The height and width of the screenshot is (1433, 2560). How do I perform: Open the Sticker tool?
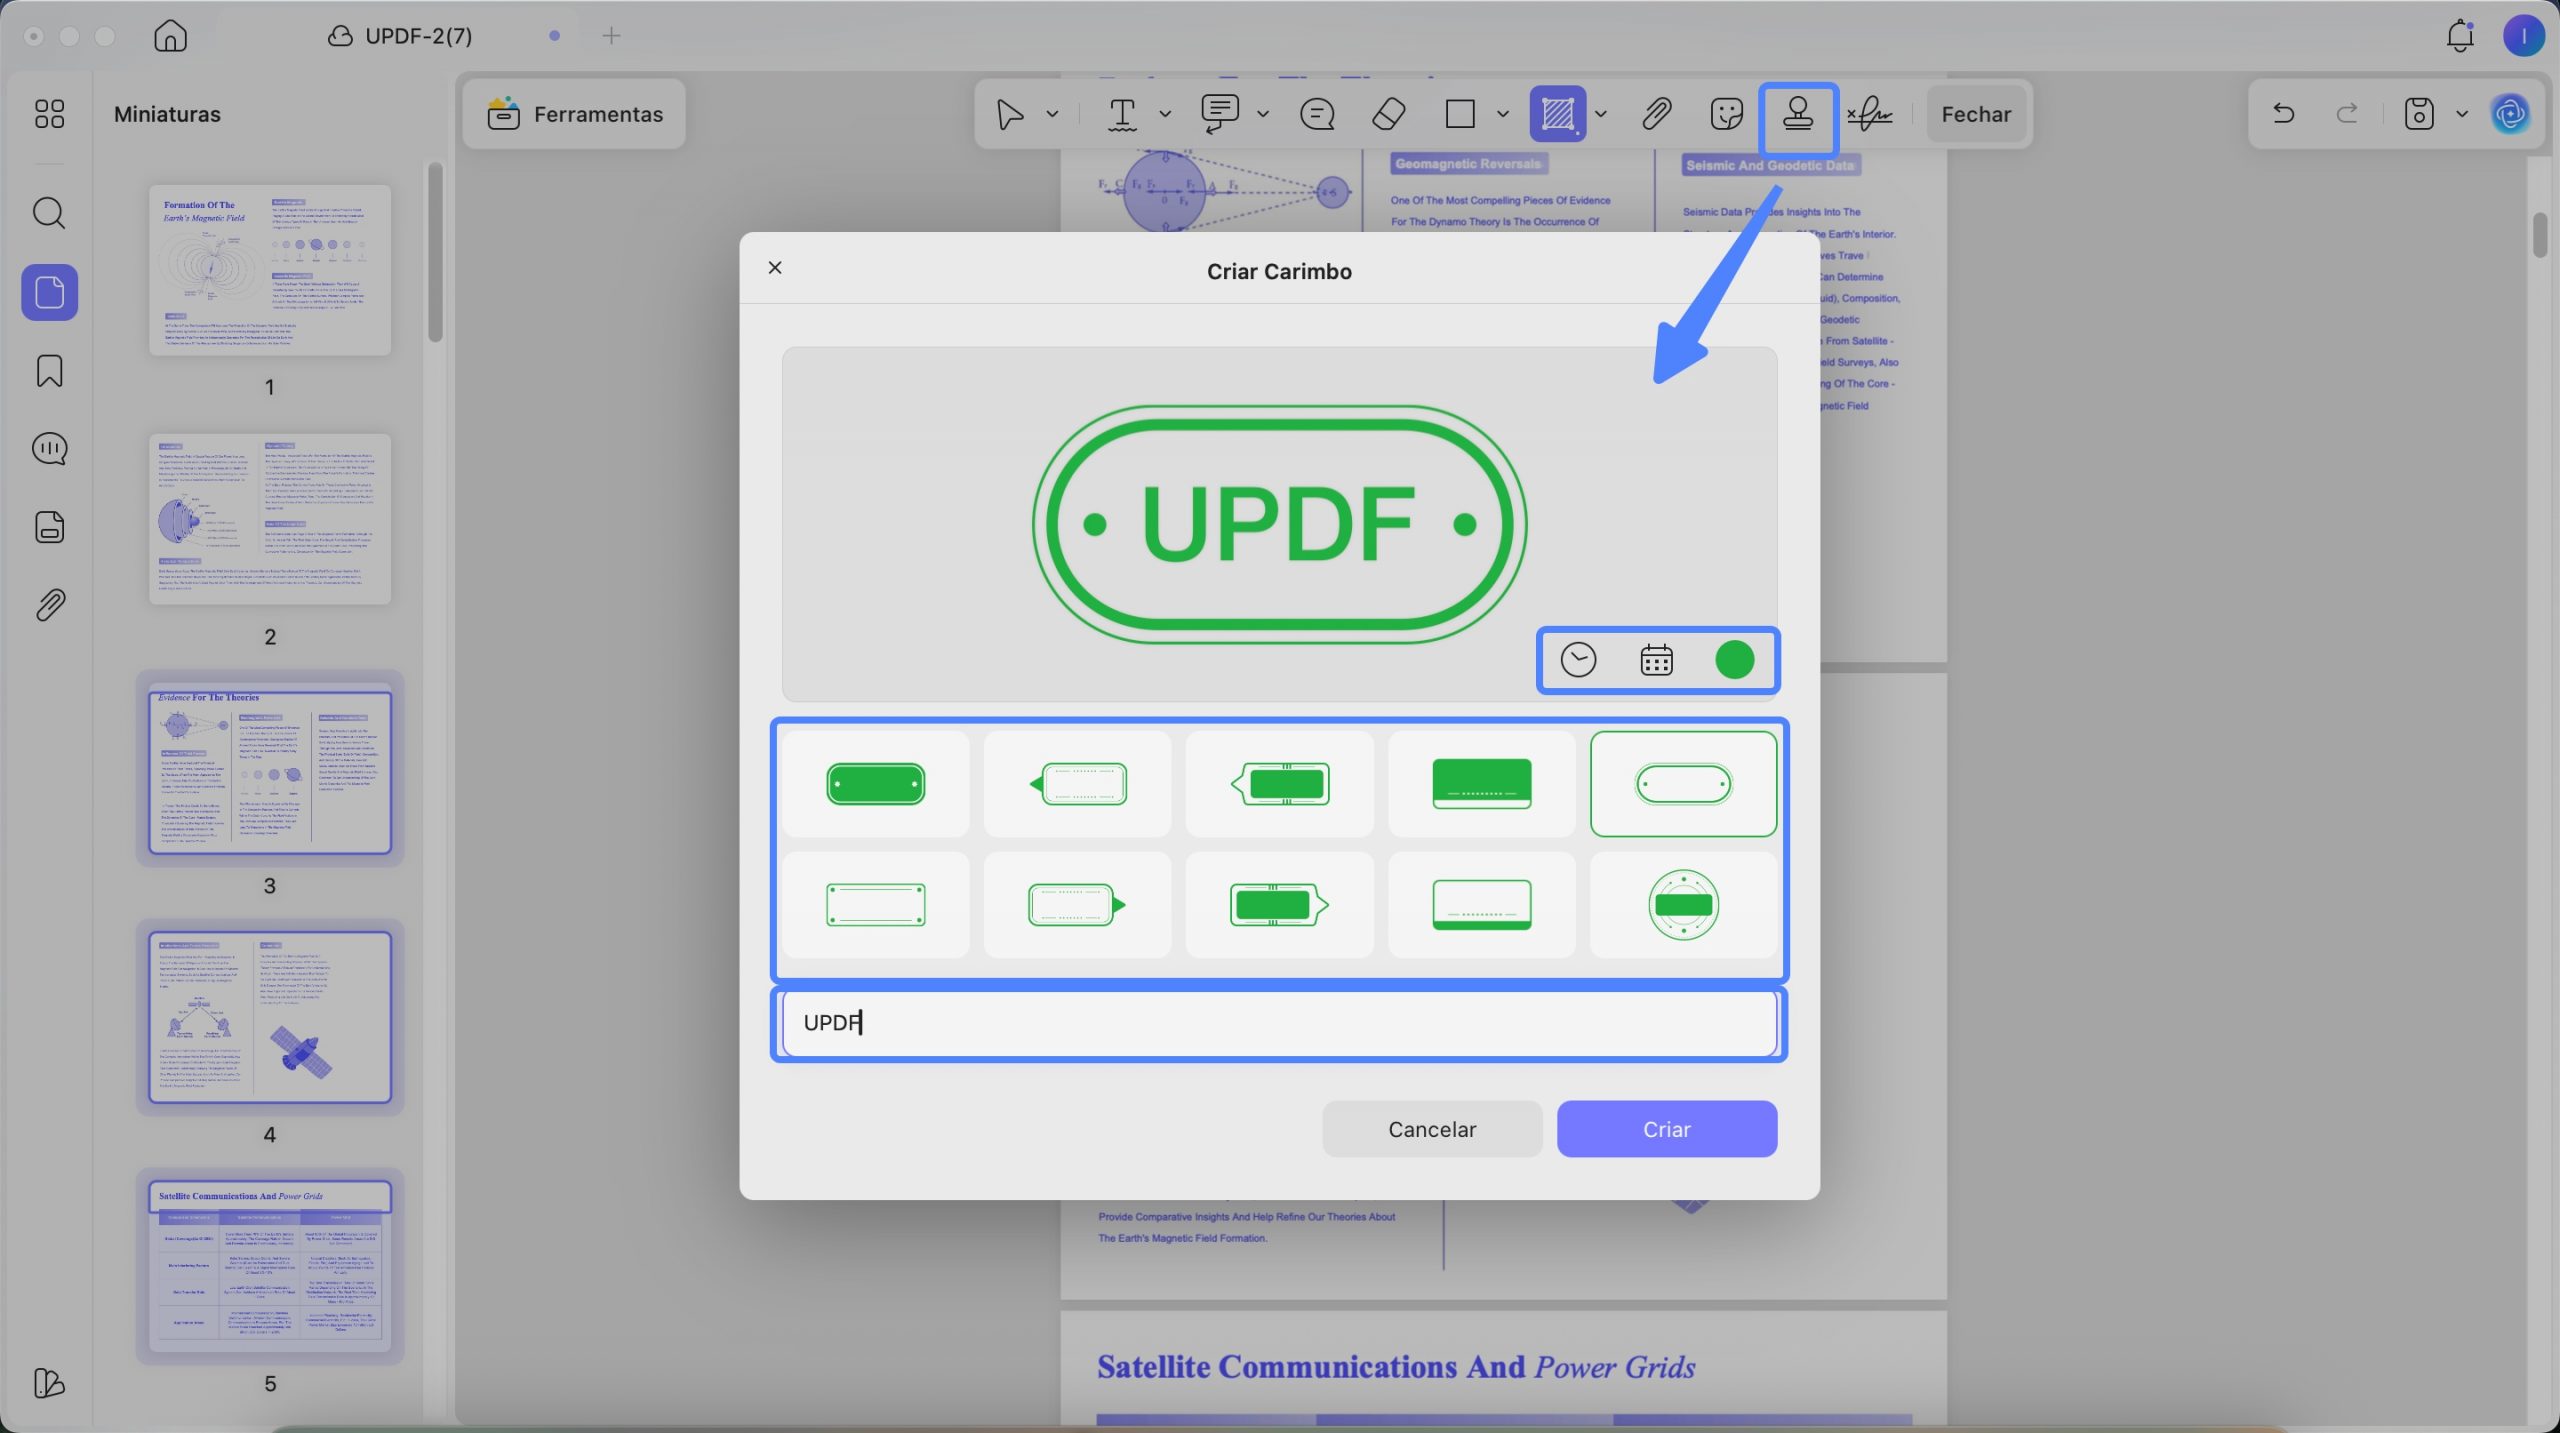pyautogui.click(x=1727, y=114)
